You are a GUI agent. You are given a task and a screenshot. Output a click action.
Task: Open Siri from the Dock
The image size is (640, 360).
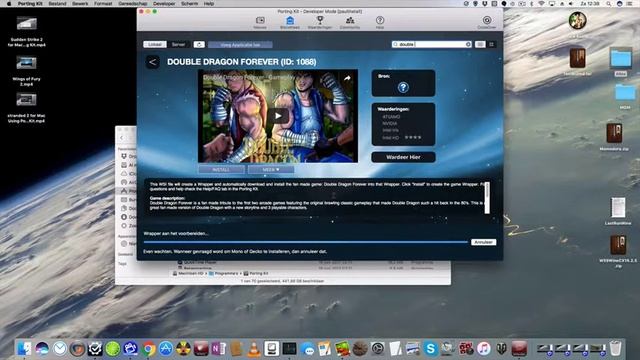coord(42,349)
